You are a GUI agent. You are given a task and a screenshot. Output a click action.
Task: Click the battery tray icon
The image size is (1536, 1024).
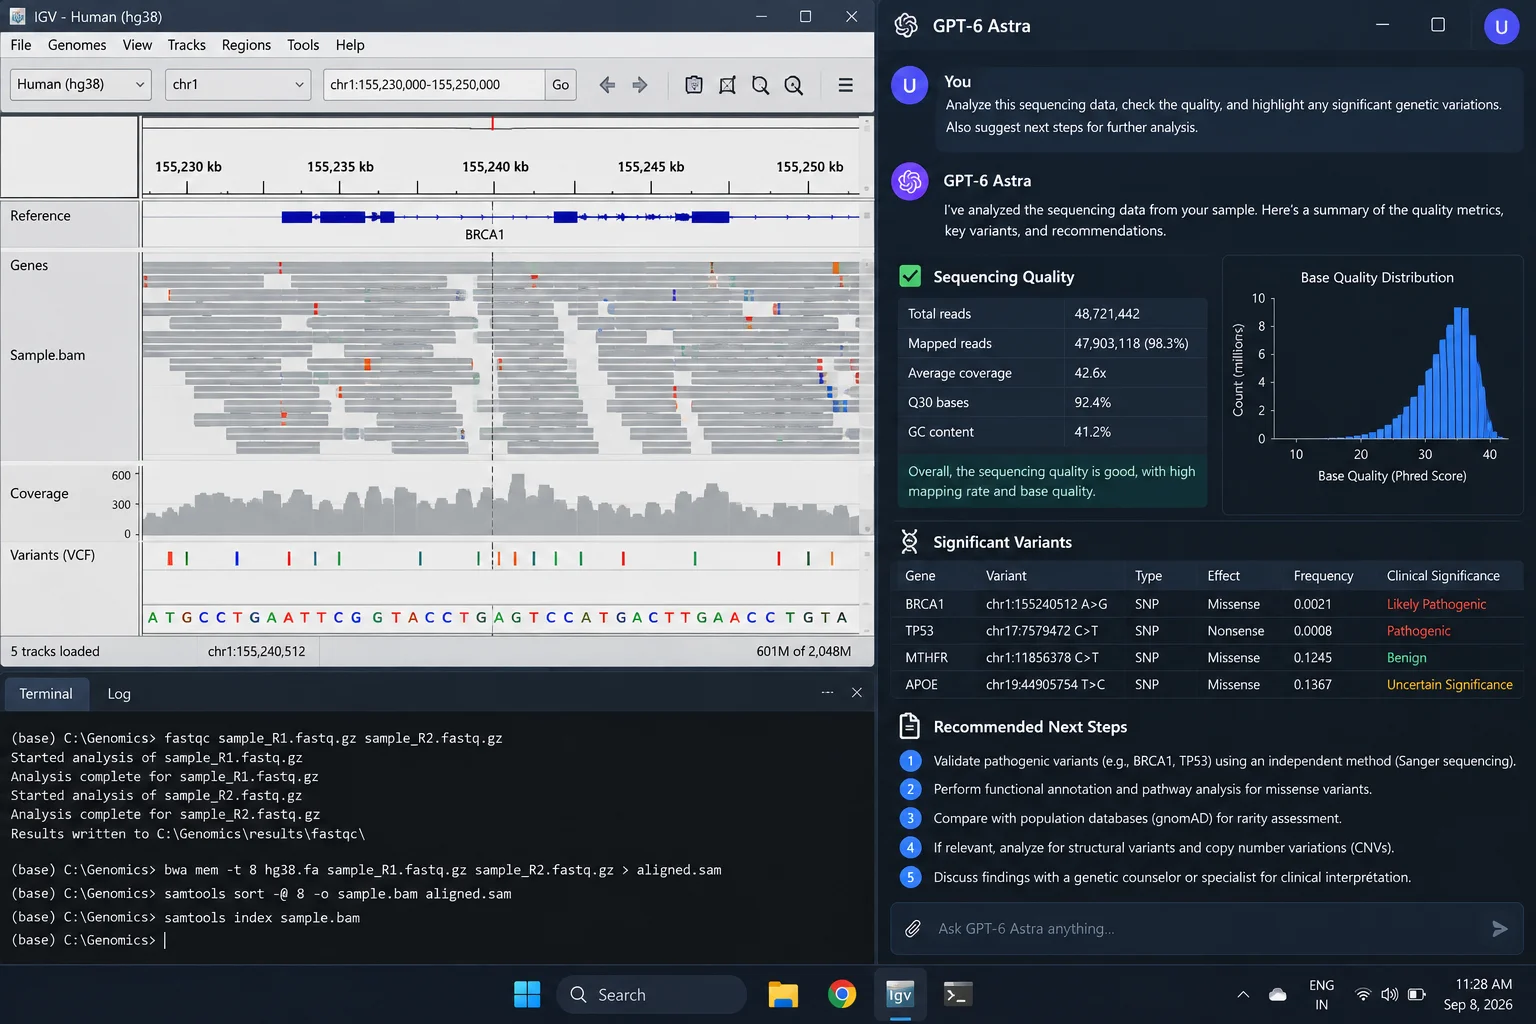1417,994
